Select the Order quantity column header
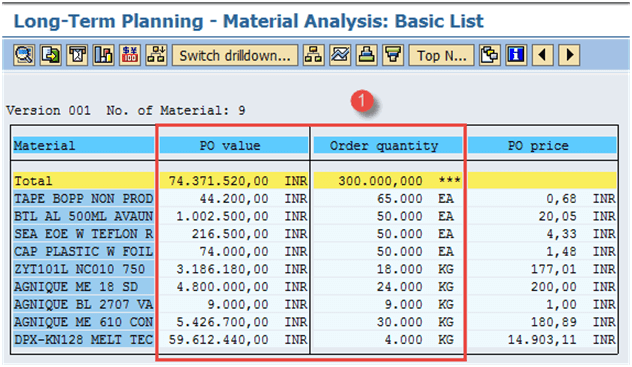 point(387,145)
